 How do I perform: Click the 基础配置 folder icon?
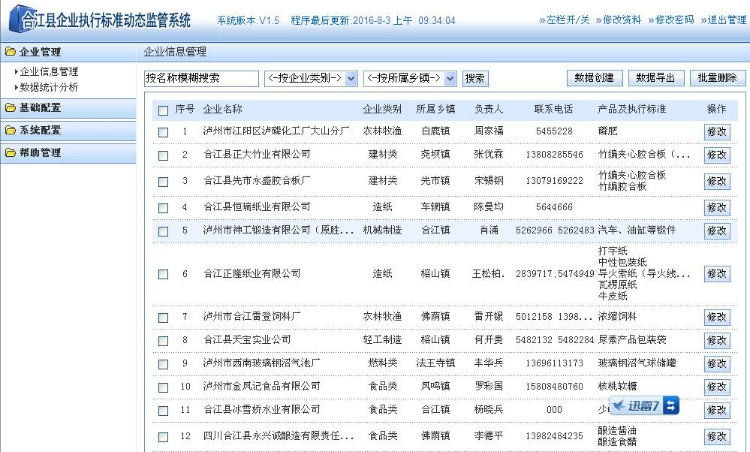point(10,108)
